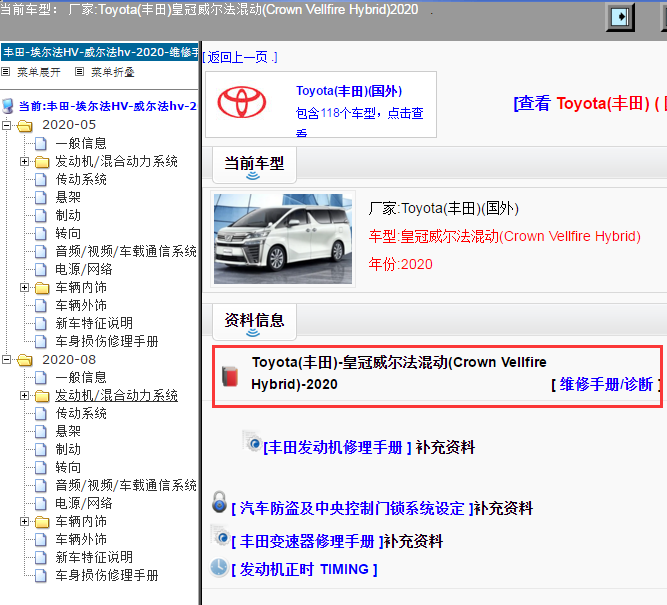This screenshot has height=605, width=667.
Task: Click the 2020-05 folder icon
Action: pyautogui.click(x=25, y=126)
